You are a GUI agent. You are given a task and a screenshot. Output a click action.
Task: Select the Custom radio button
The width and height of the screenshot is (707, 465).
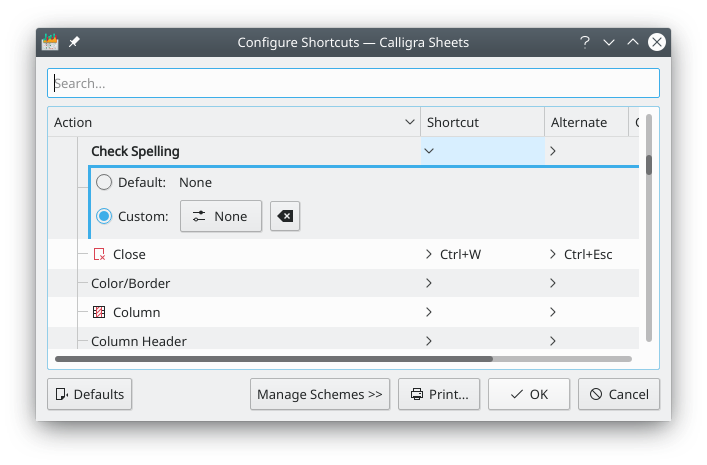click(x=104, y=216)
